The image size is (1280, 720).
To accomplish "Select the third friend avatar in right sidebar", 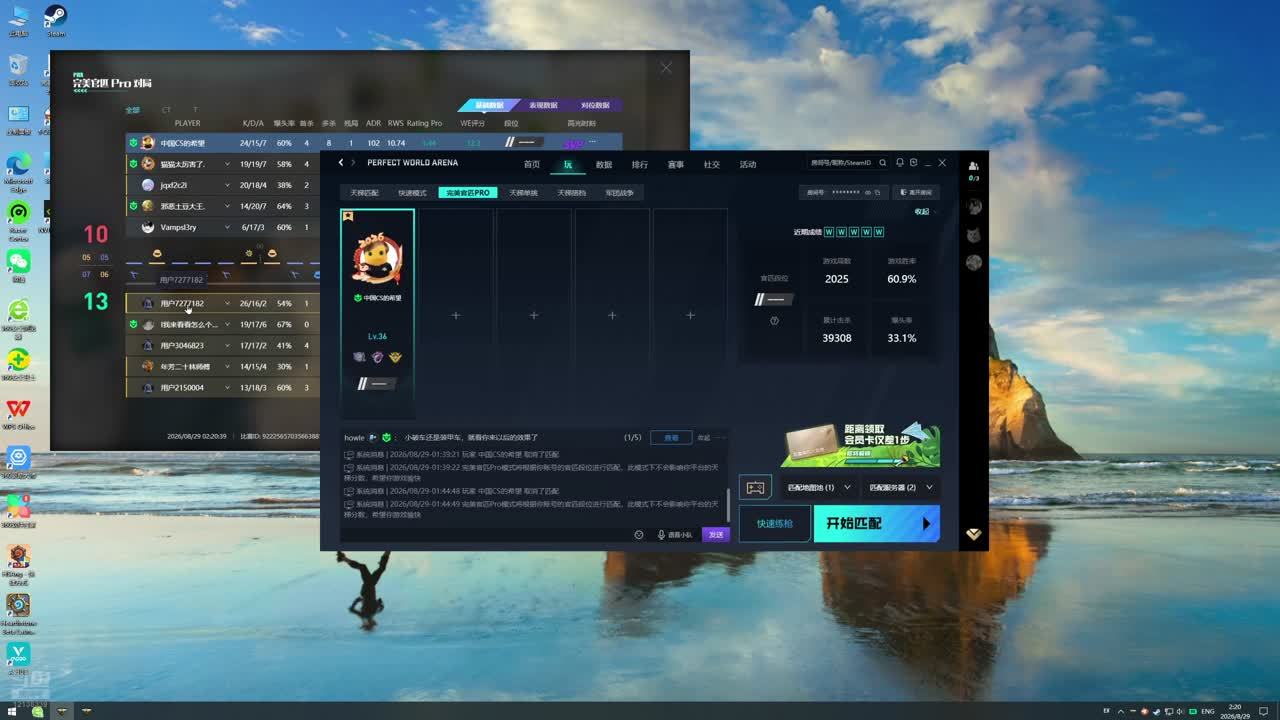I will (x=974, y=263).
